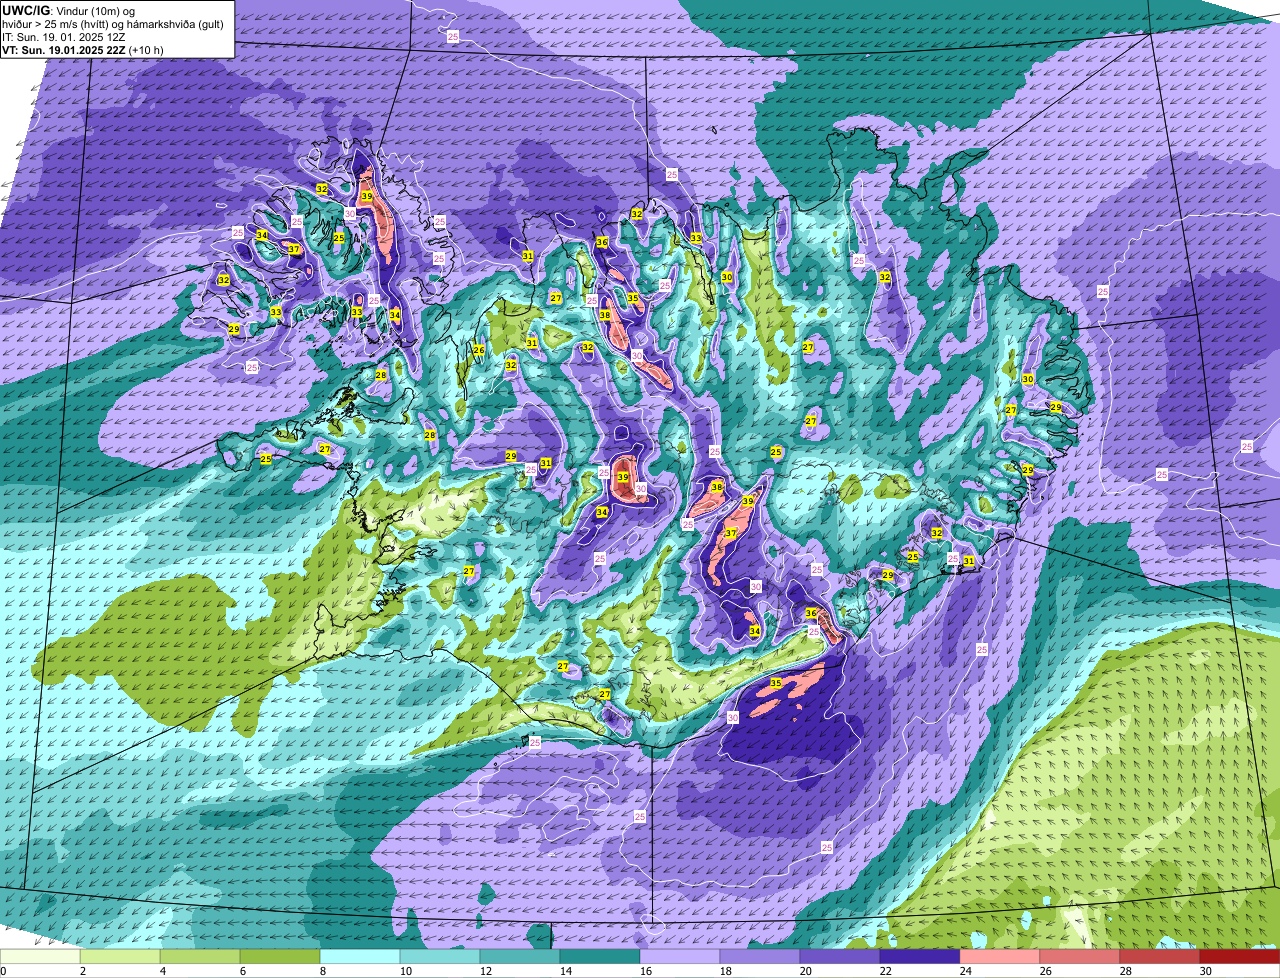
Task: Select the 2–4 m/s light green legend swatch
Action: (x=120, y=956)
